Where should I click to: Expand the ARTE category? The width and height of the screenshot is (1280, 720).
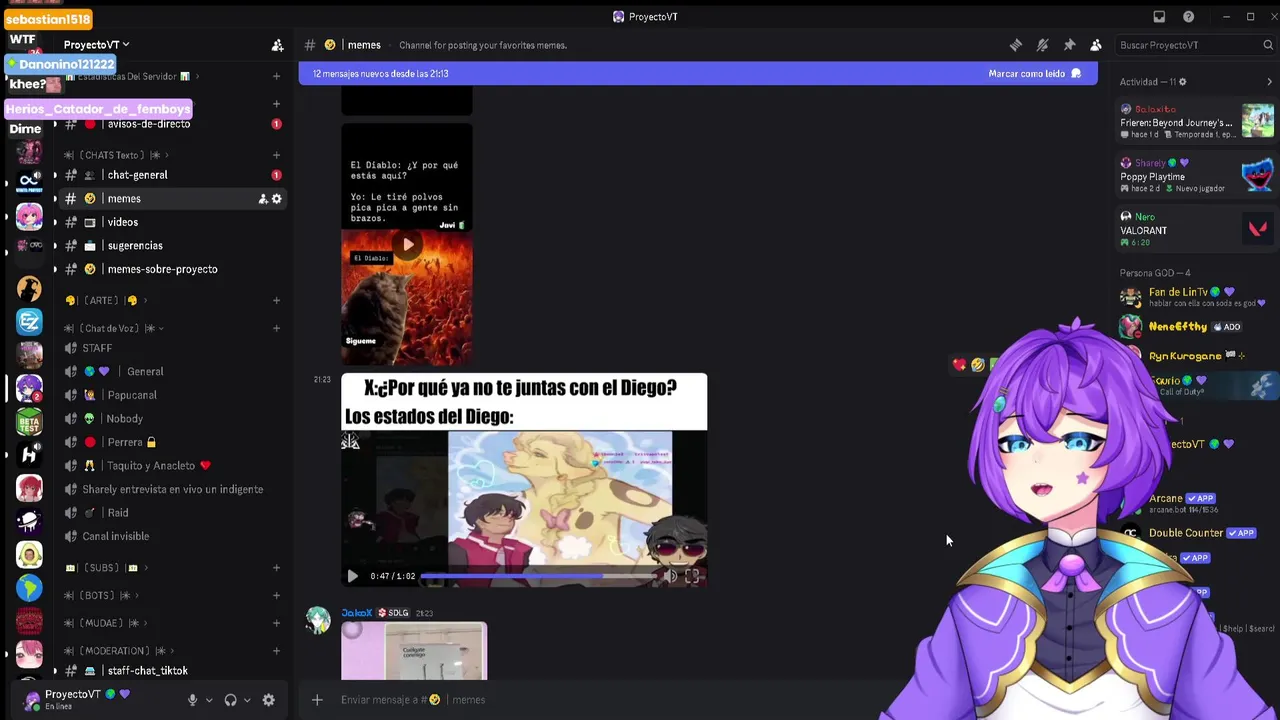pyautogui.click(x=106, y=300)
